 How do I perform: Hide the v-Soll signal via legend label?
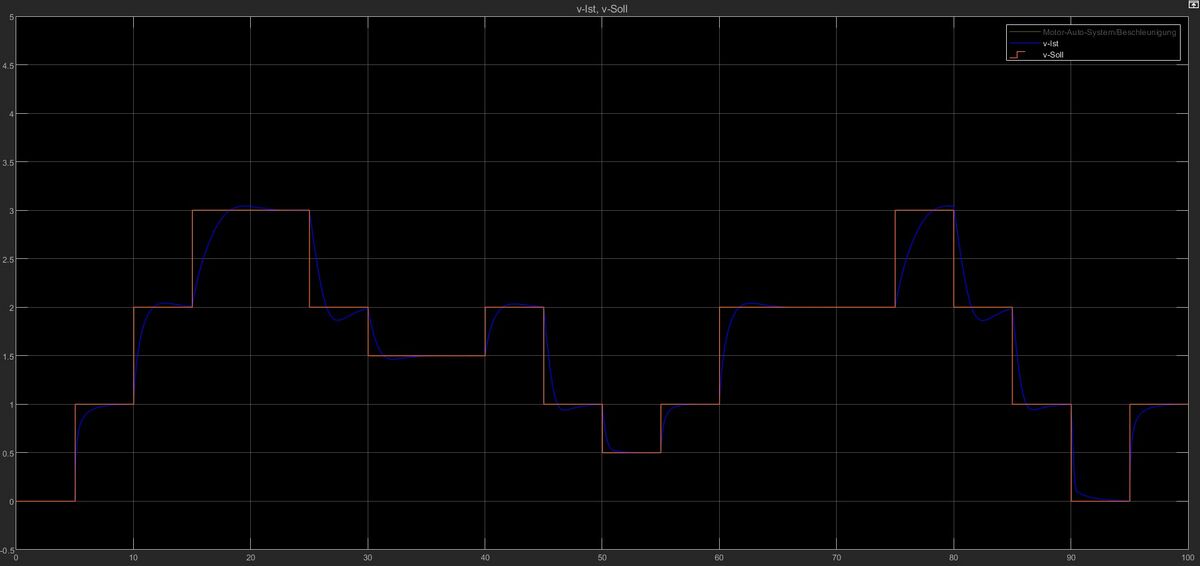pos(1054,56)
